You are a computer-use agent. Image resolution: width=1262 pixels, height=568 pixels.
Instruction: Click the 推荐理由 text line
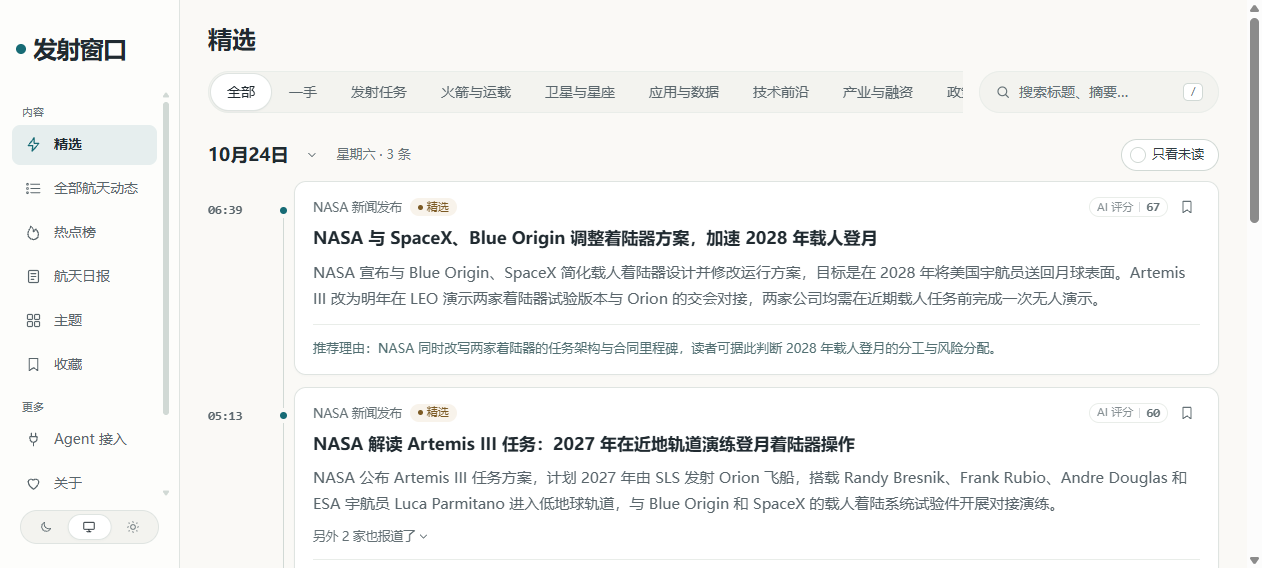tap(655, 349)
